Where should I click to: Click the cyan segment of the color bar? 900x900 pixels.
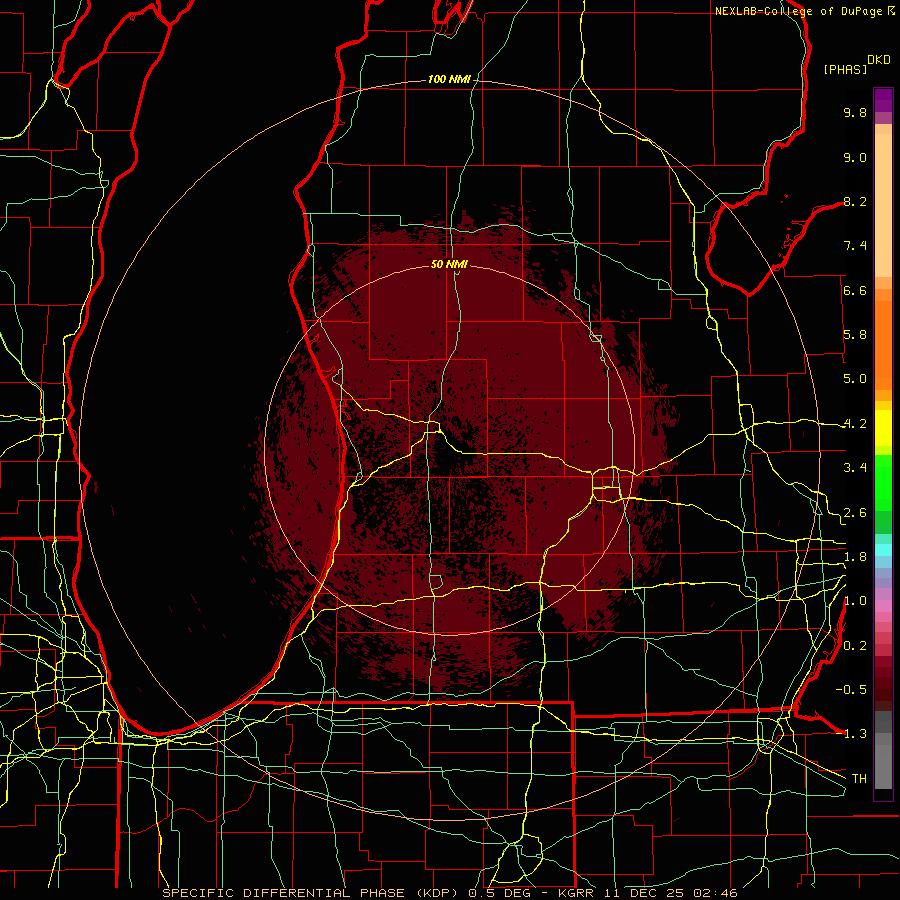[883, 549]
